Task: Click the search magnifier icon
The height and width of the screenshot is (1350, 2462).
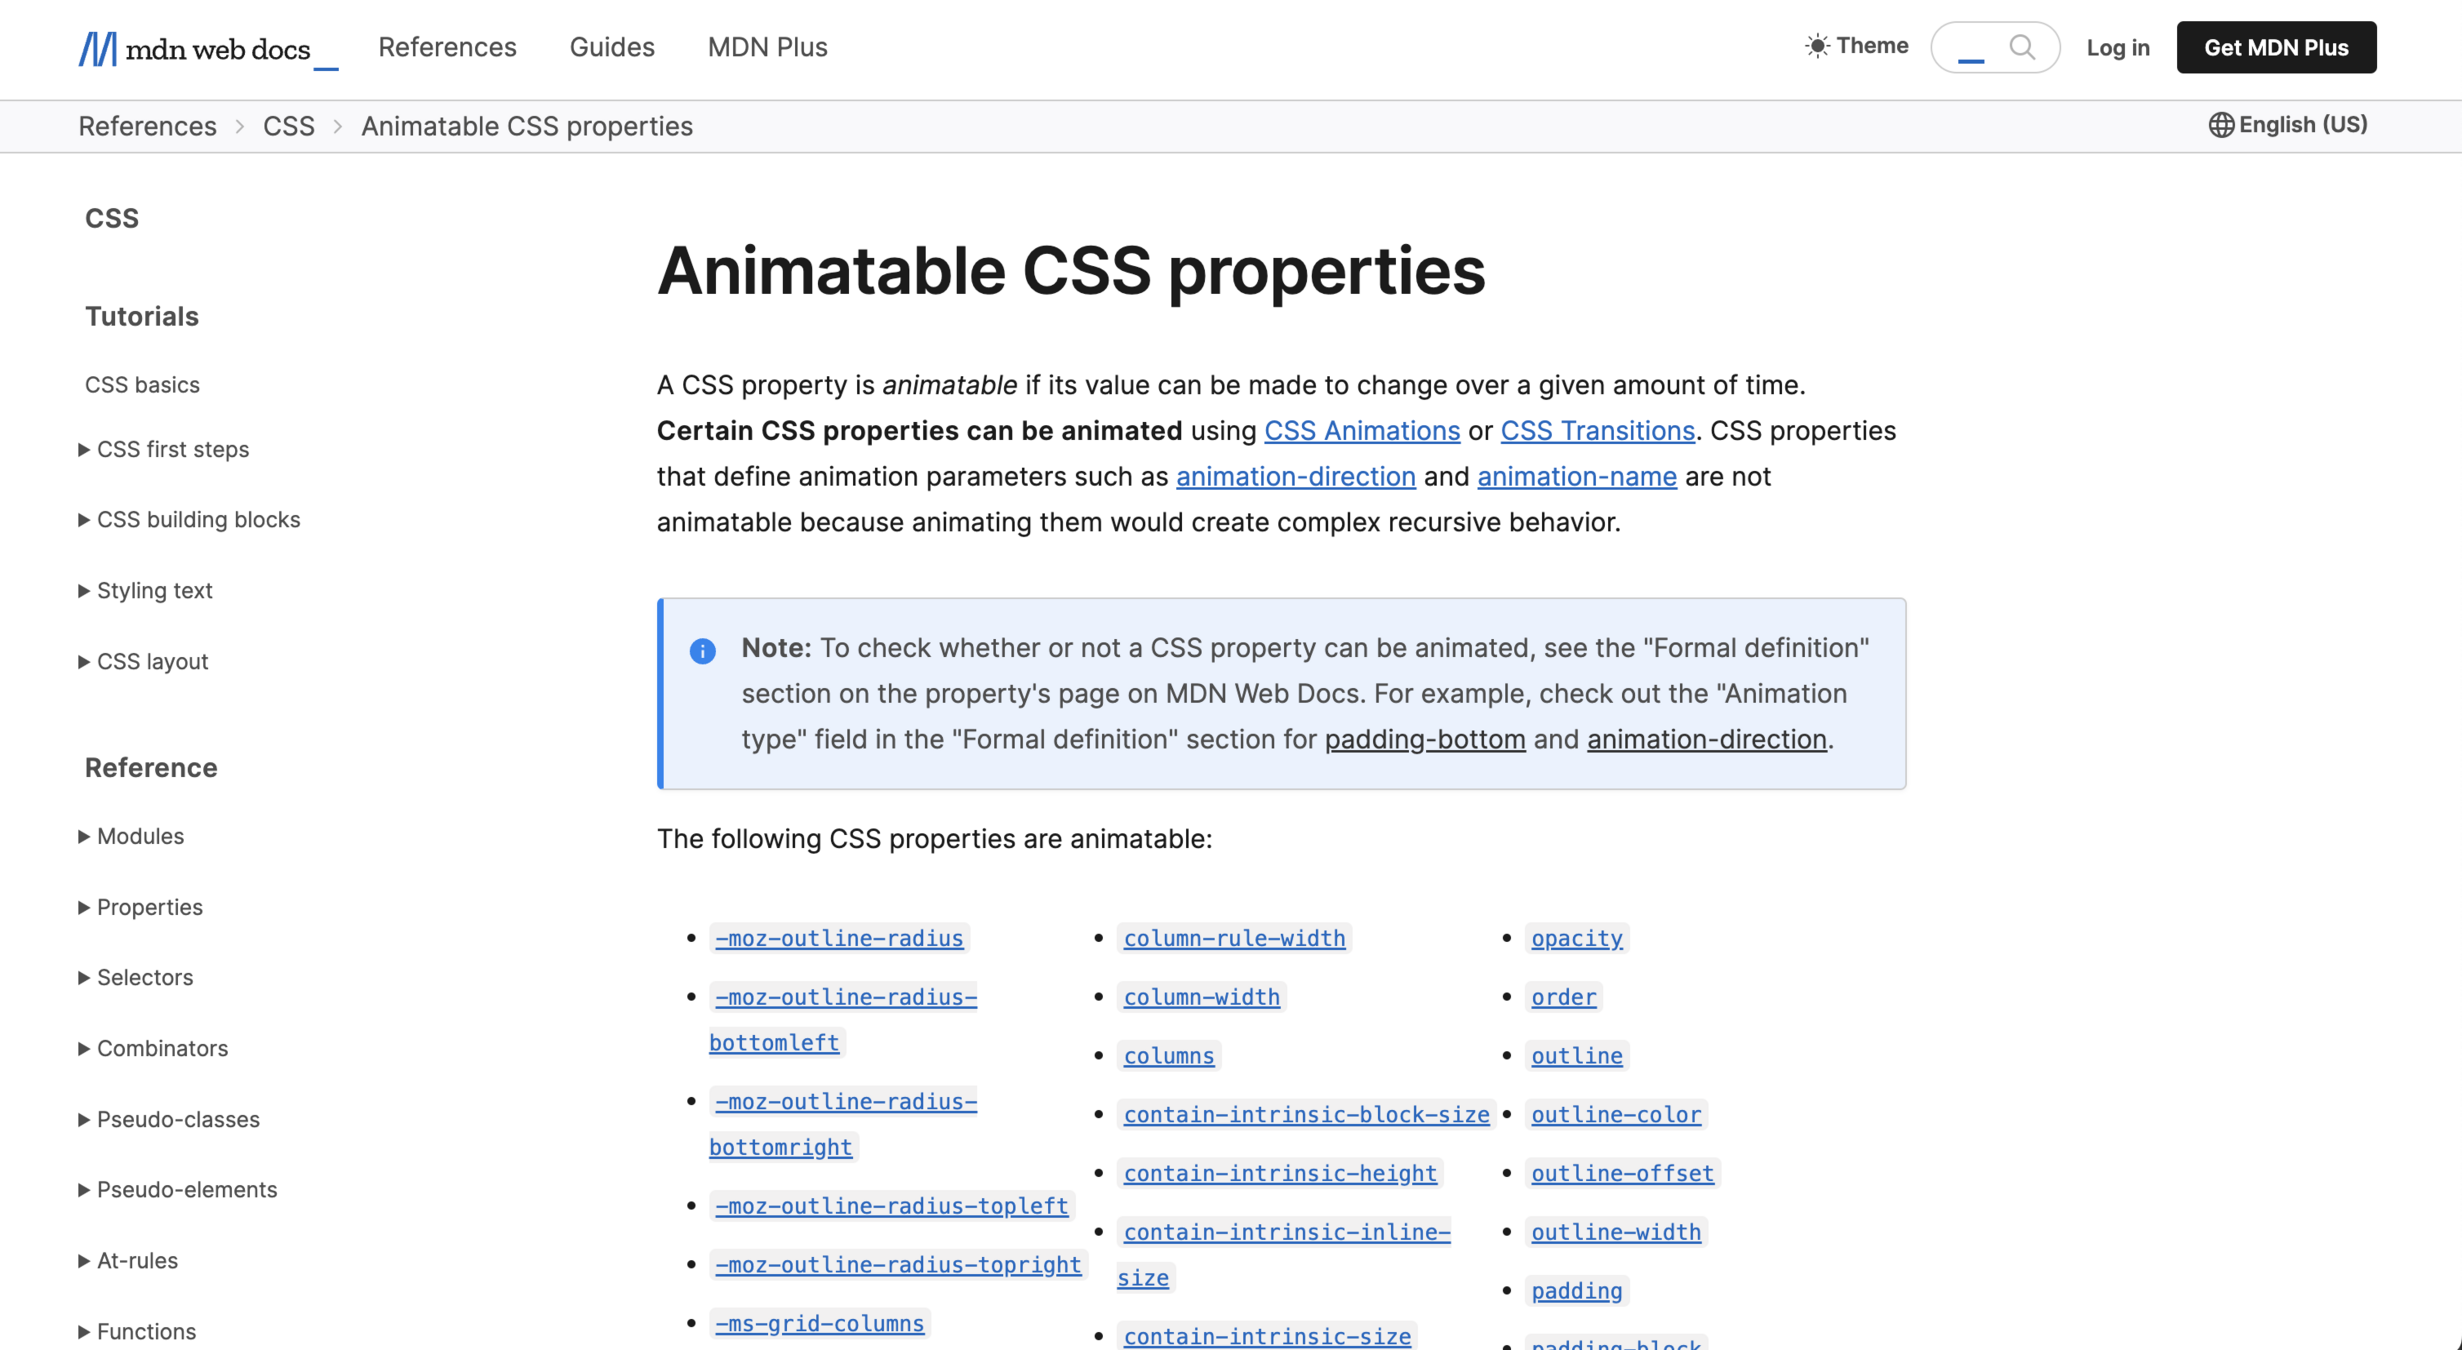Action: [2021, 47]
